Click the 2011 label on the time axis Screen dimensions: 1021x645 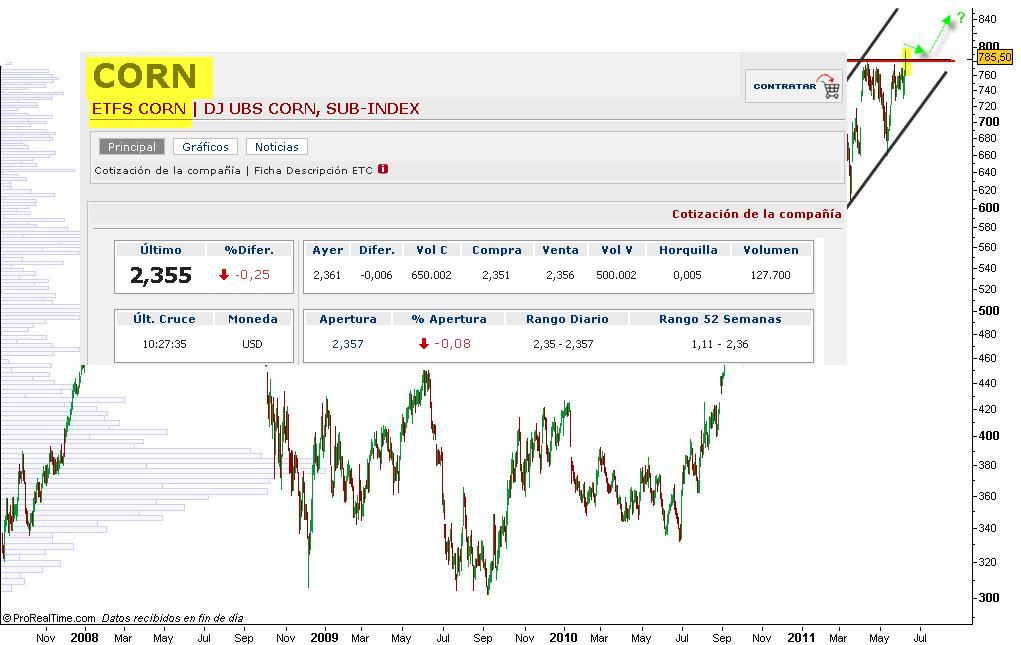[x=801, y=637]
